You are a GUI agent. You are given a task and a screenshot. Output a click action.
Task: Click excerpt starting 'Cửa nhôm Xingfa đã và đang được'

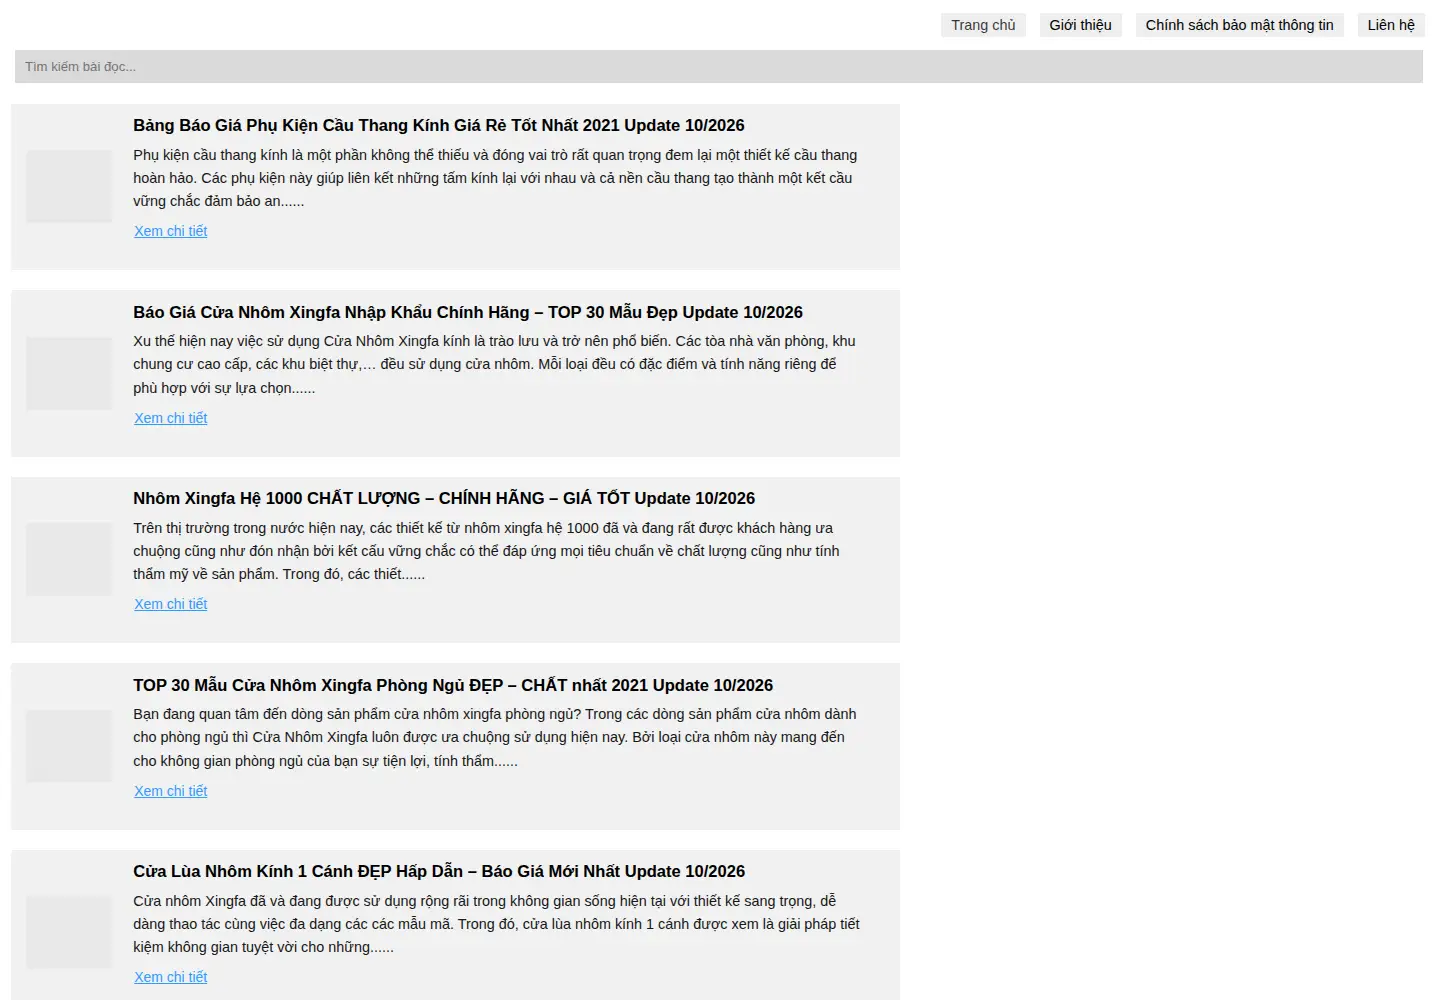[496, 924]
